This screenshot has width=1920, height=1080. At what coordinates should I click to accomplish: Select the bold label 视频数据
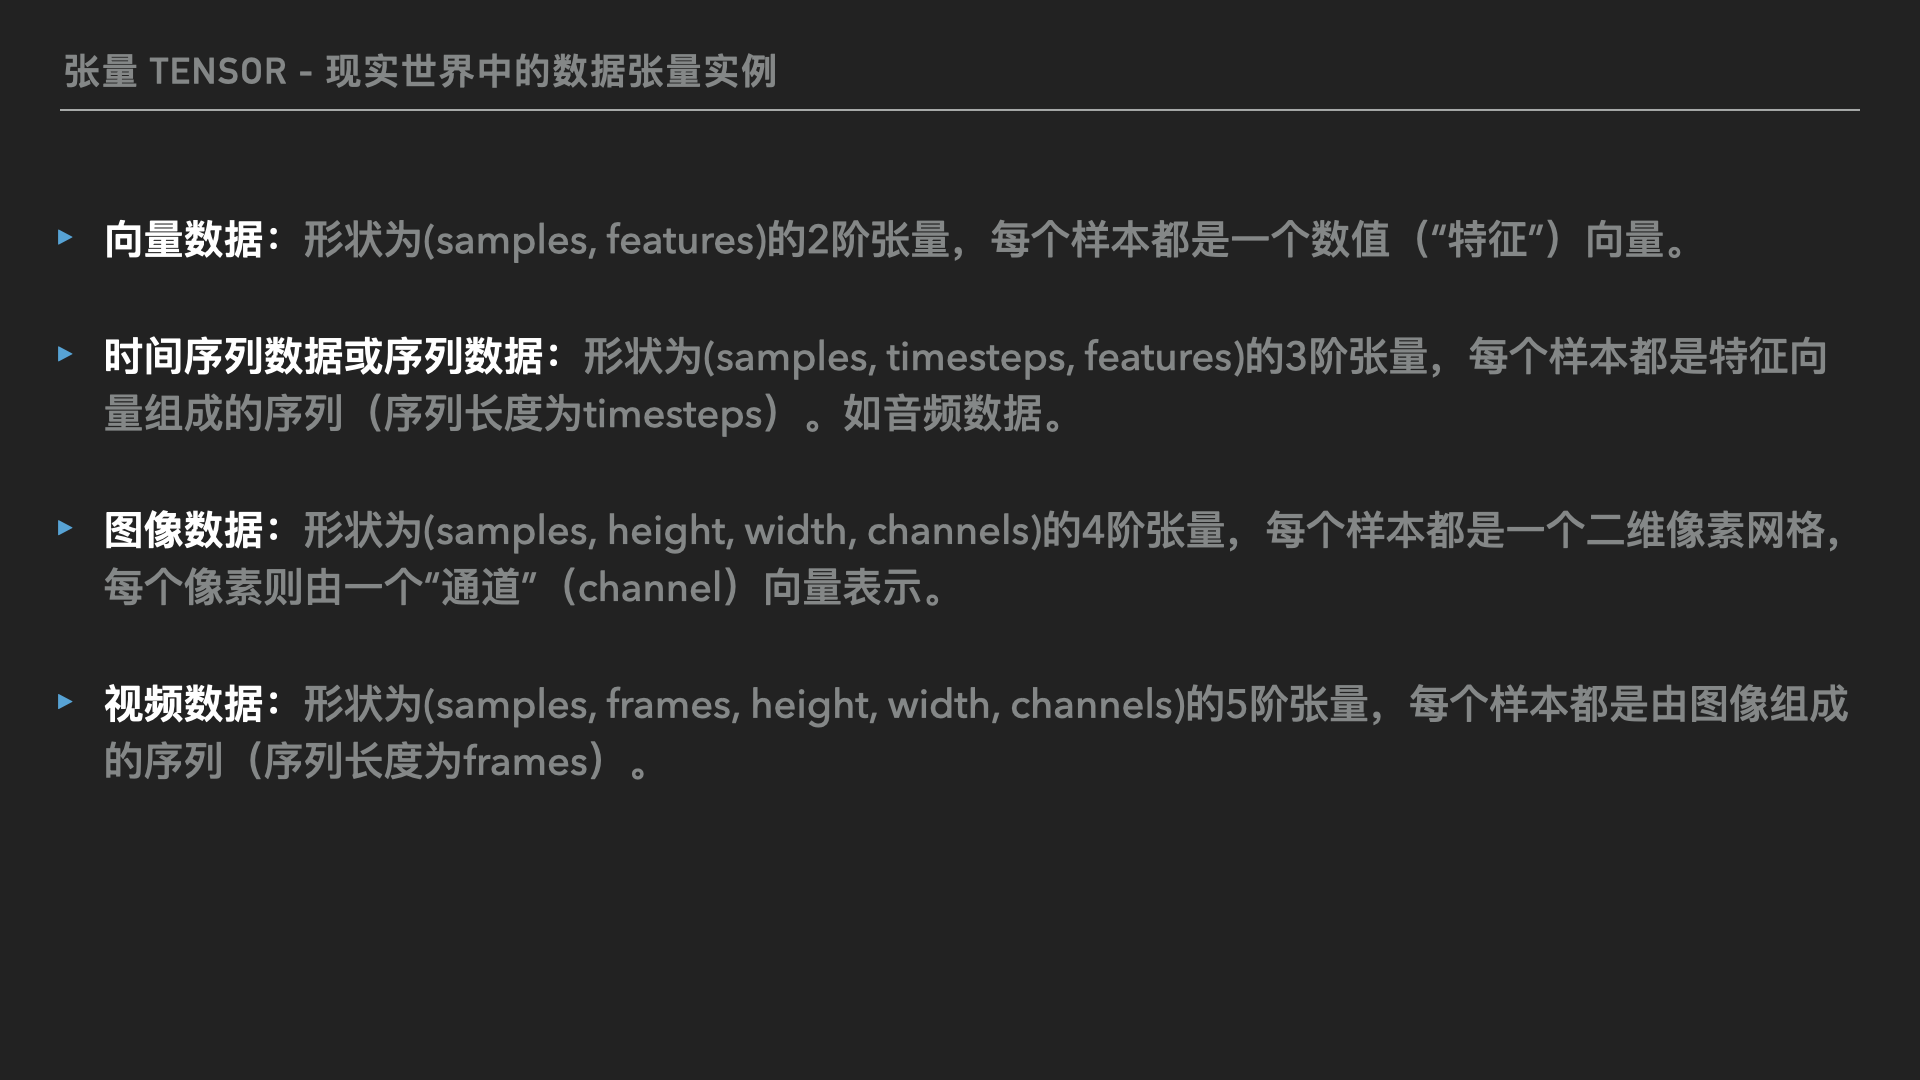pos(184,704)
